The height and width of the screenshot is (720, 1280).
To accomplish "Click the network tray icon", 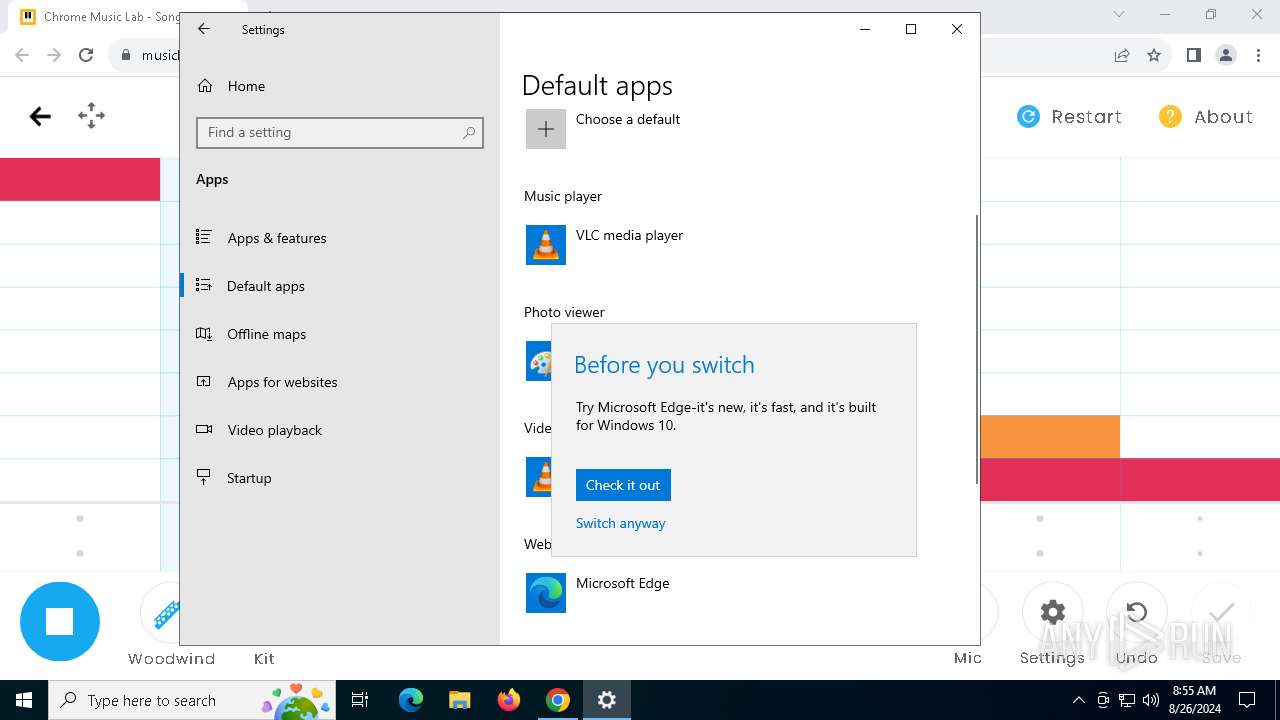I will pos(1127,700).
